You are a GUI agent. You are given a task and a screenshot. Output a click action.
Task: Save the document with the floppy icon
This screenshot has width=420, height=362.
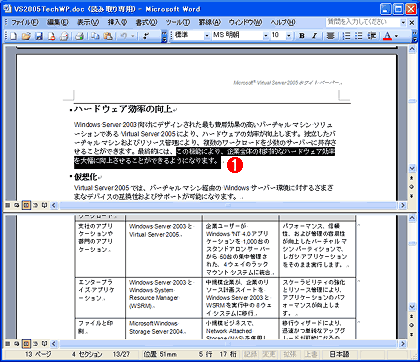click(39, 36)
